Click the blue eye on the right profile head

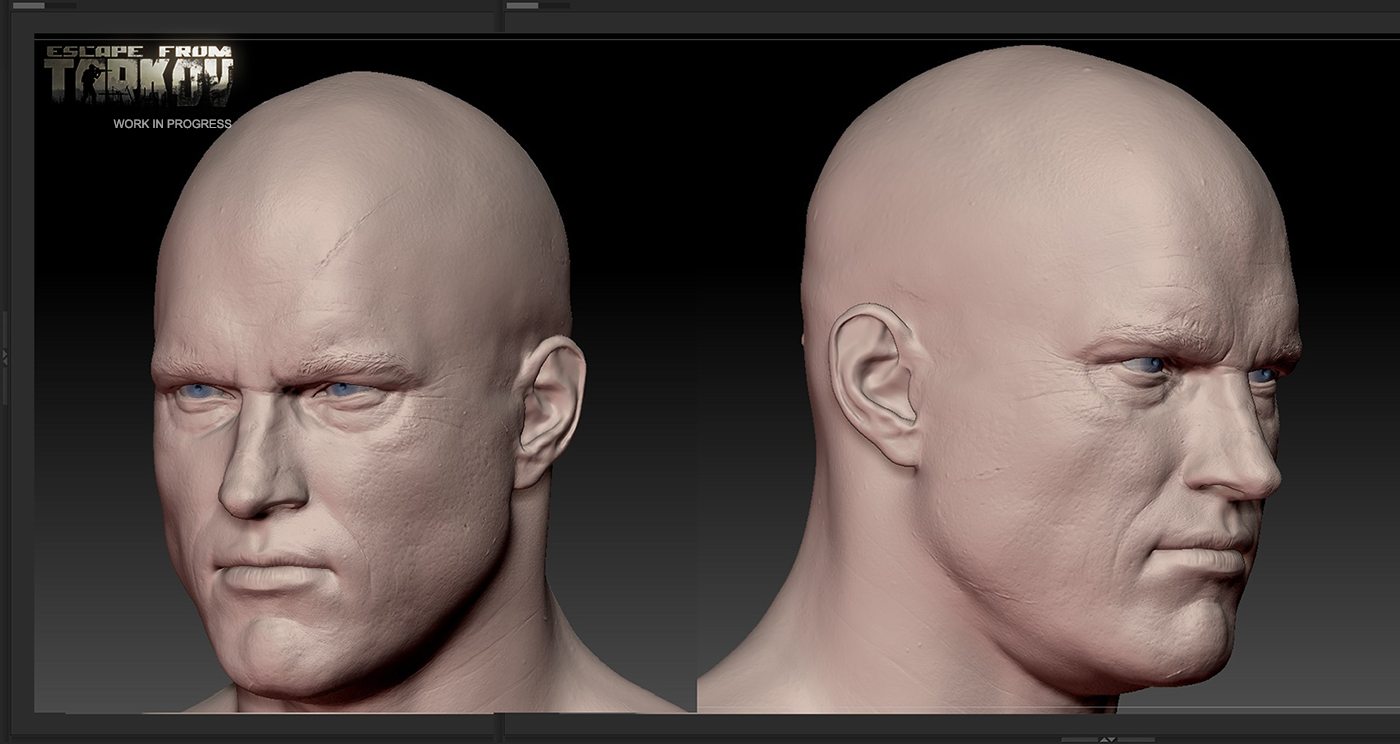coord(1148,366)
